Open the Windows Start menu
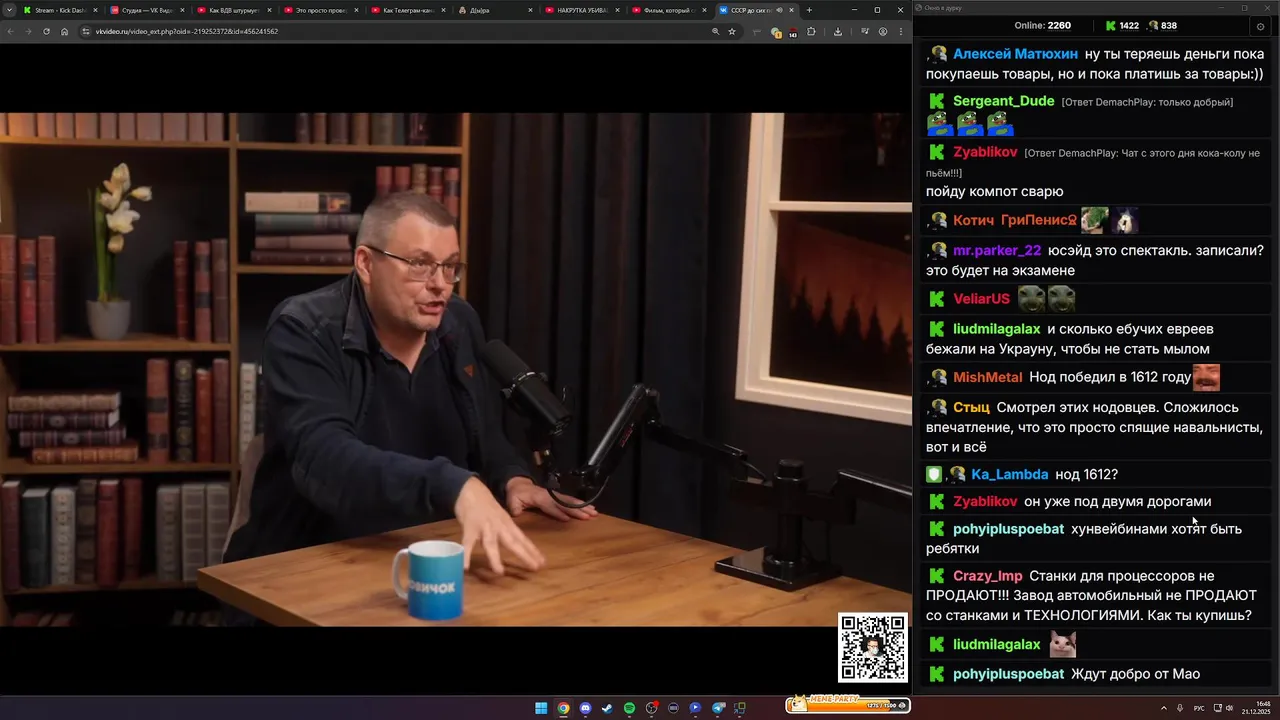The height and width of the screenshot is (720, 1280). (541, 708)
